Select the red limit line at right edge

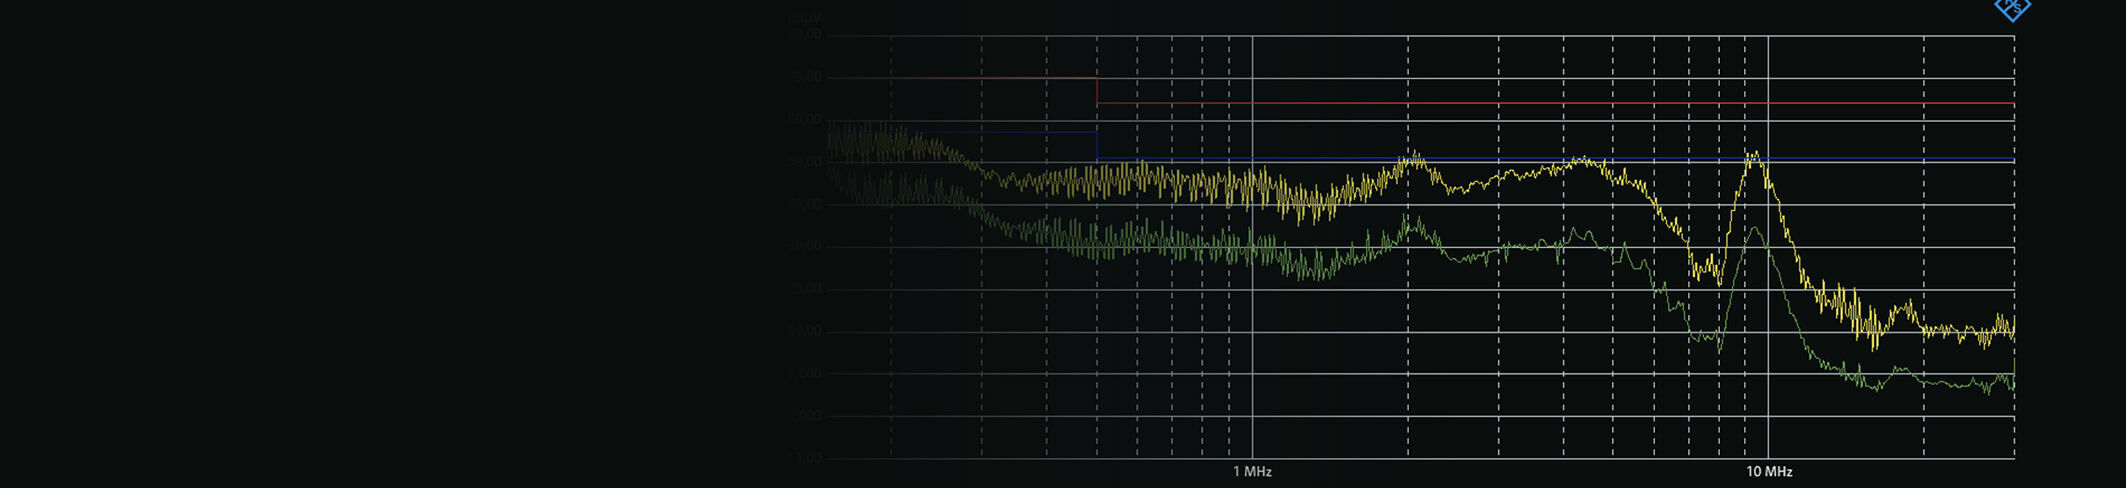(2010, 103)
